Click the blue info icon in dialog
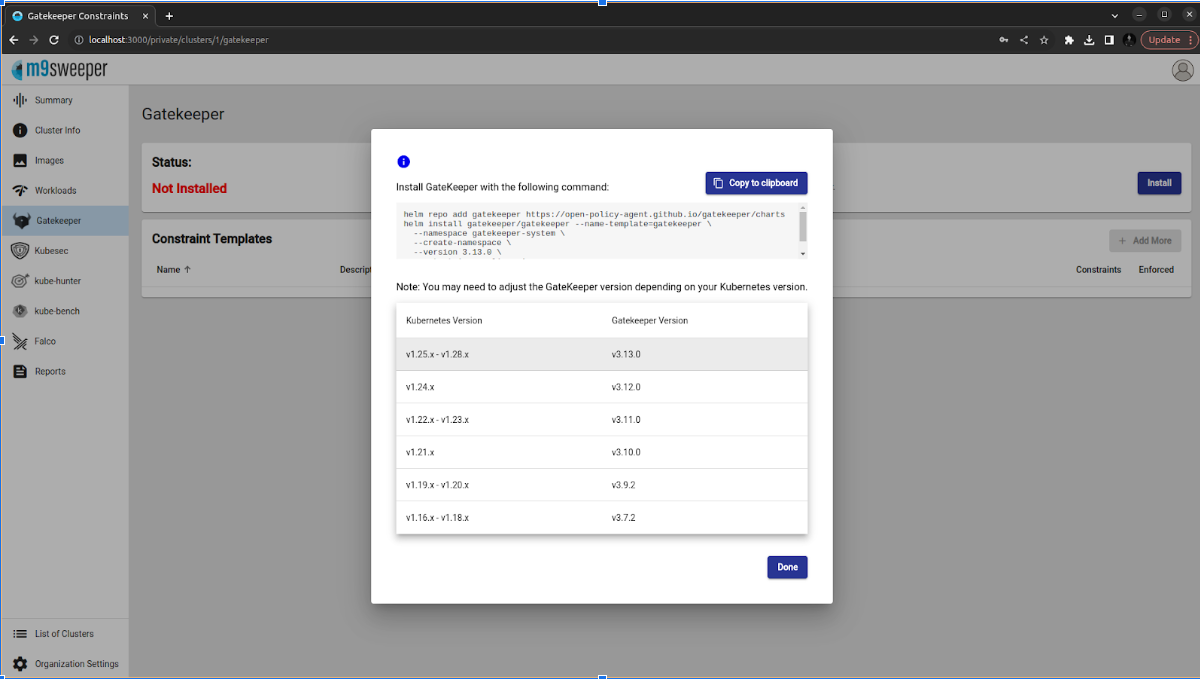Image resolution: width=1200 pixels, height=679 pixels. click(x=403, y=162)
